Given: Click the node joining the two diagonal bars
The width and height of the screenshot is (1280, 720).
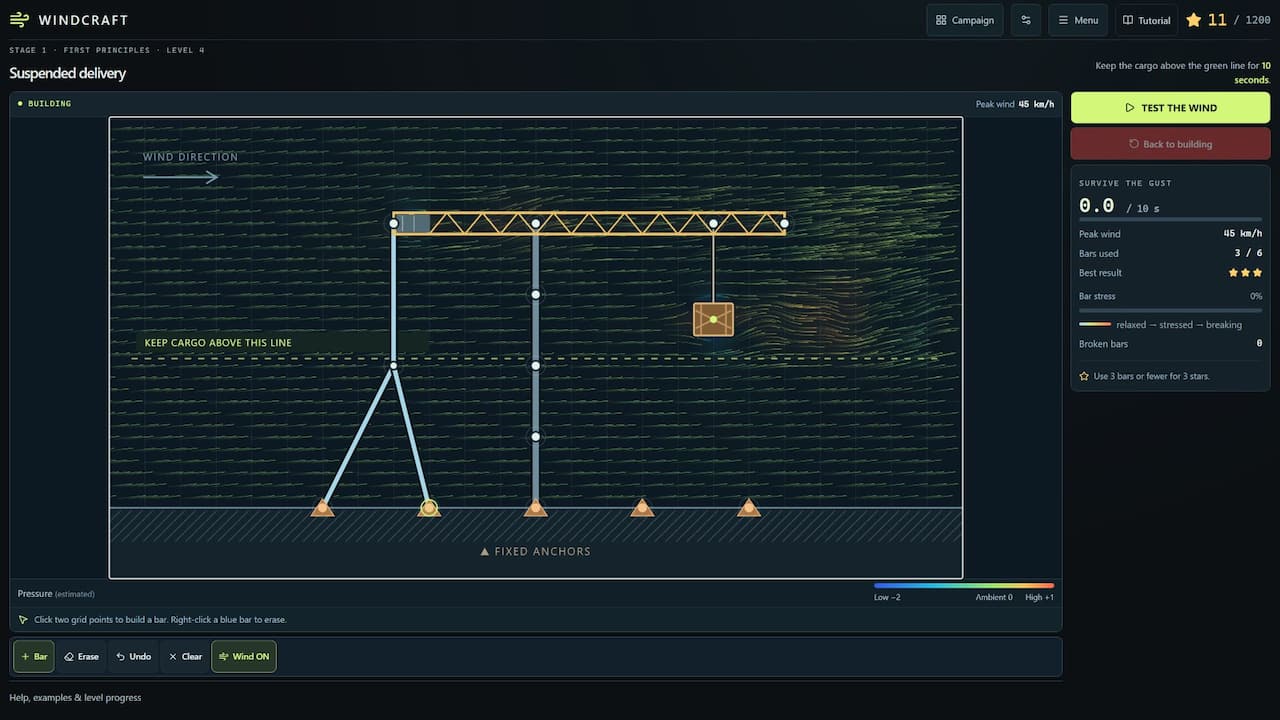Looking at the screenshot, I should point(393,365).
